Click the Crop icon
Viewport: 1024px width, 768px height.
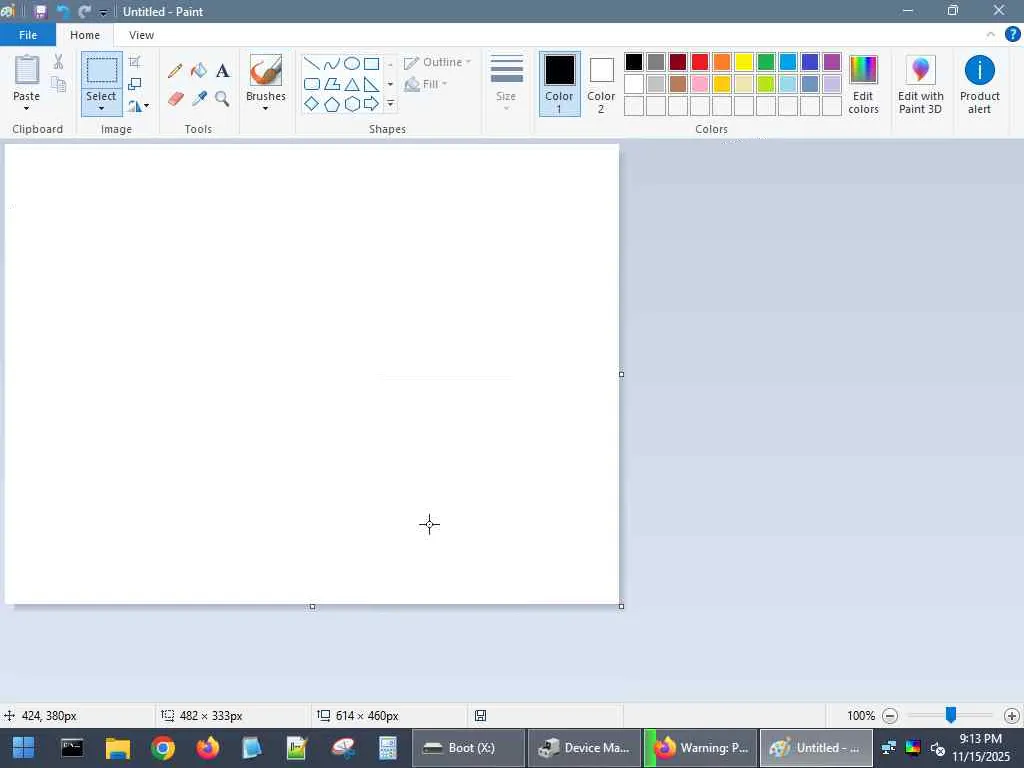[x=135, y=62]
